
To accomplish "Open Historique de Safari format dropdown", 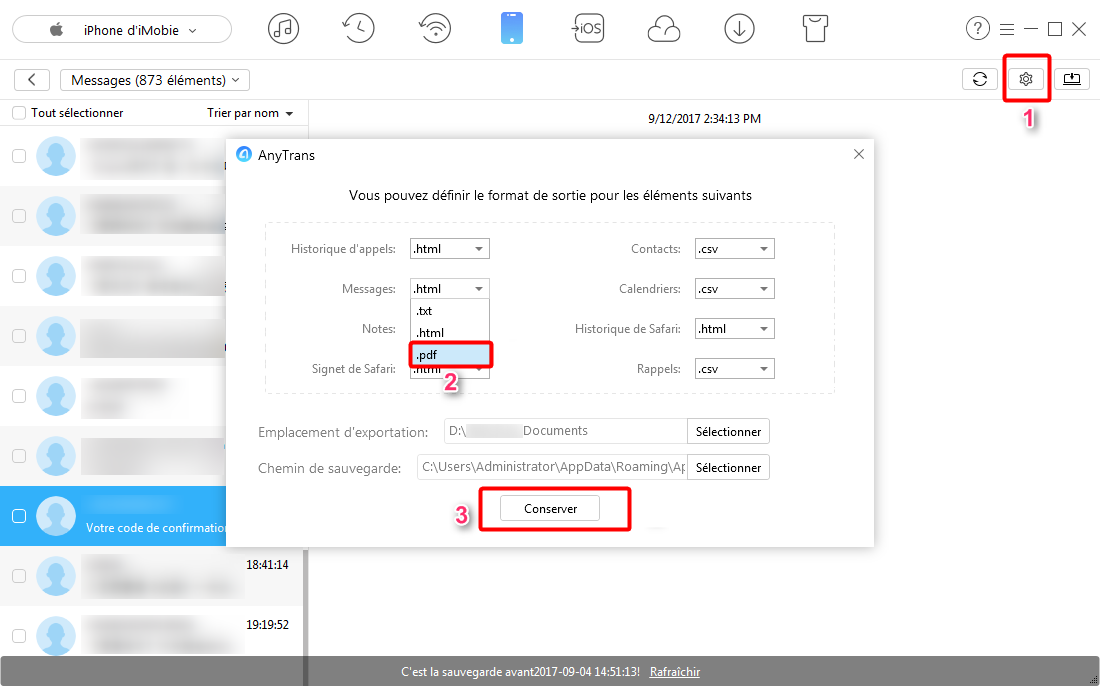I will 735,328.
